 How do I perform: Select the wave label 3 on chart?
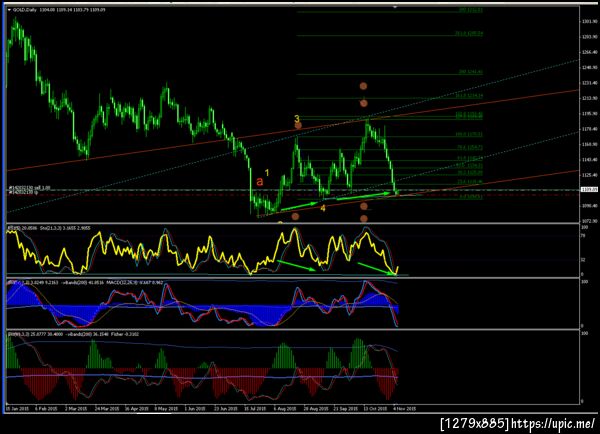pos(297,119)
